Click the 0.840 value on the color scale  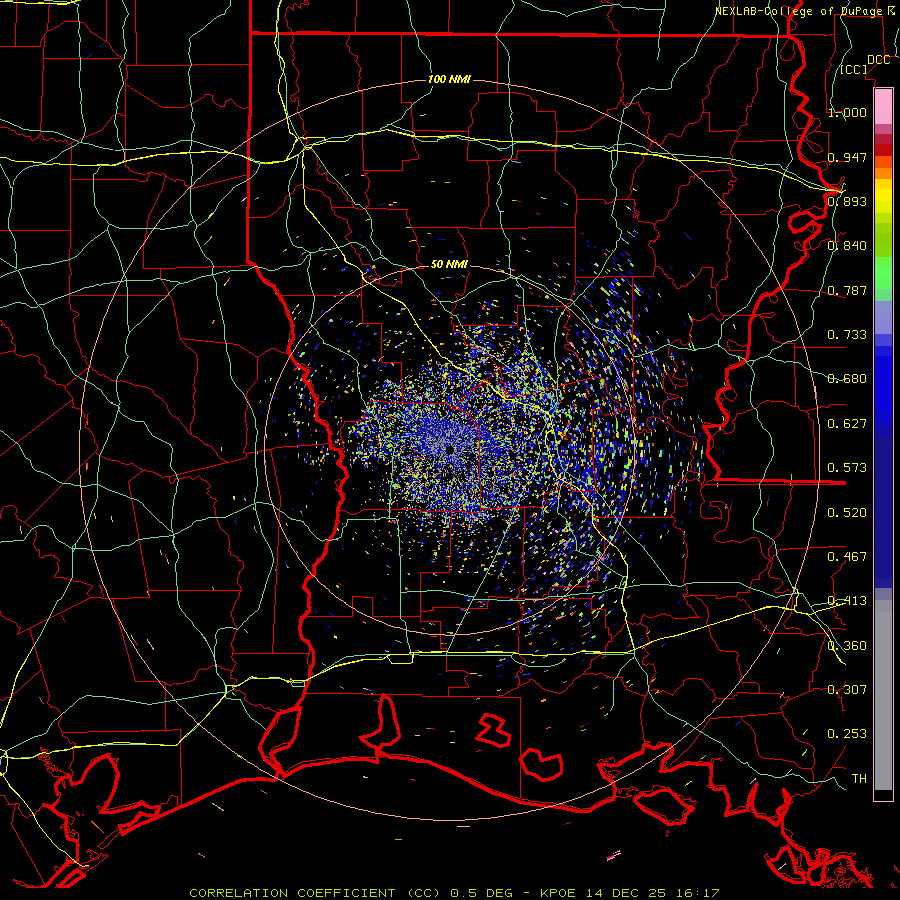(847, 246)
